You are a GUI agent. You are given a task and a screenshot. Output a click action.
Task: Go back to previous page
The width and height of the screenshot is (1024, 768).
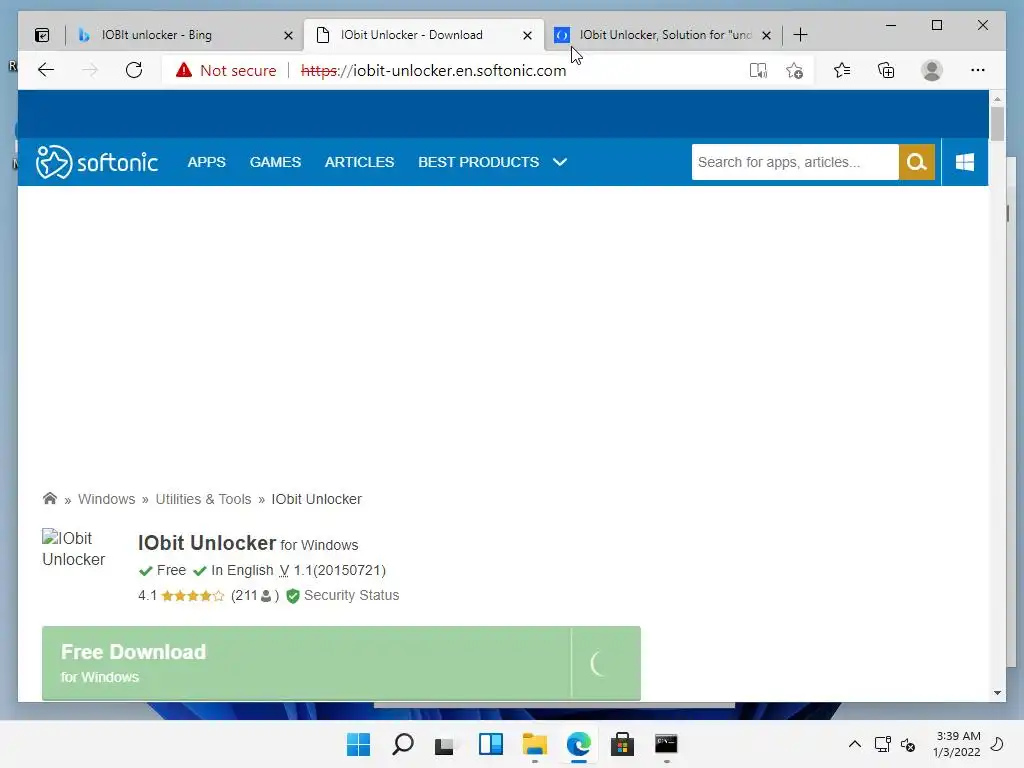coord(46,70)
